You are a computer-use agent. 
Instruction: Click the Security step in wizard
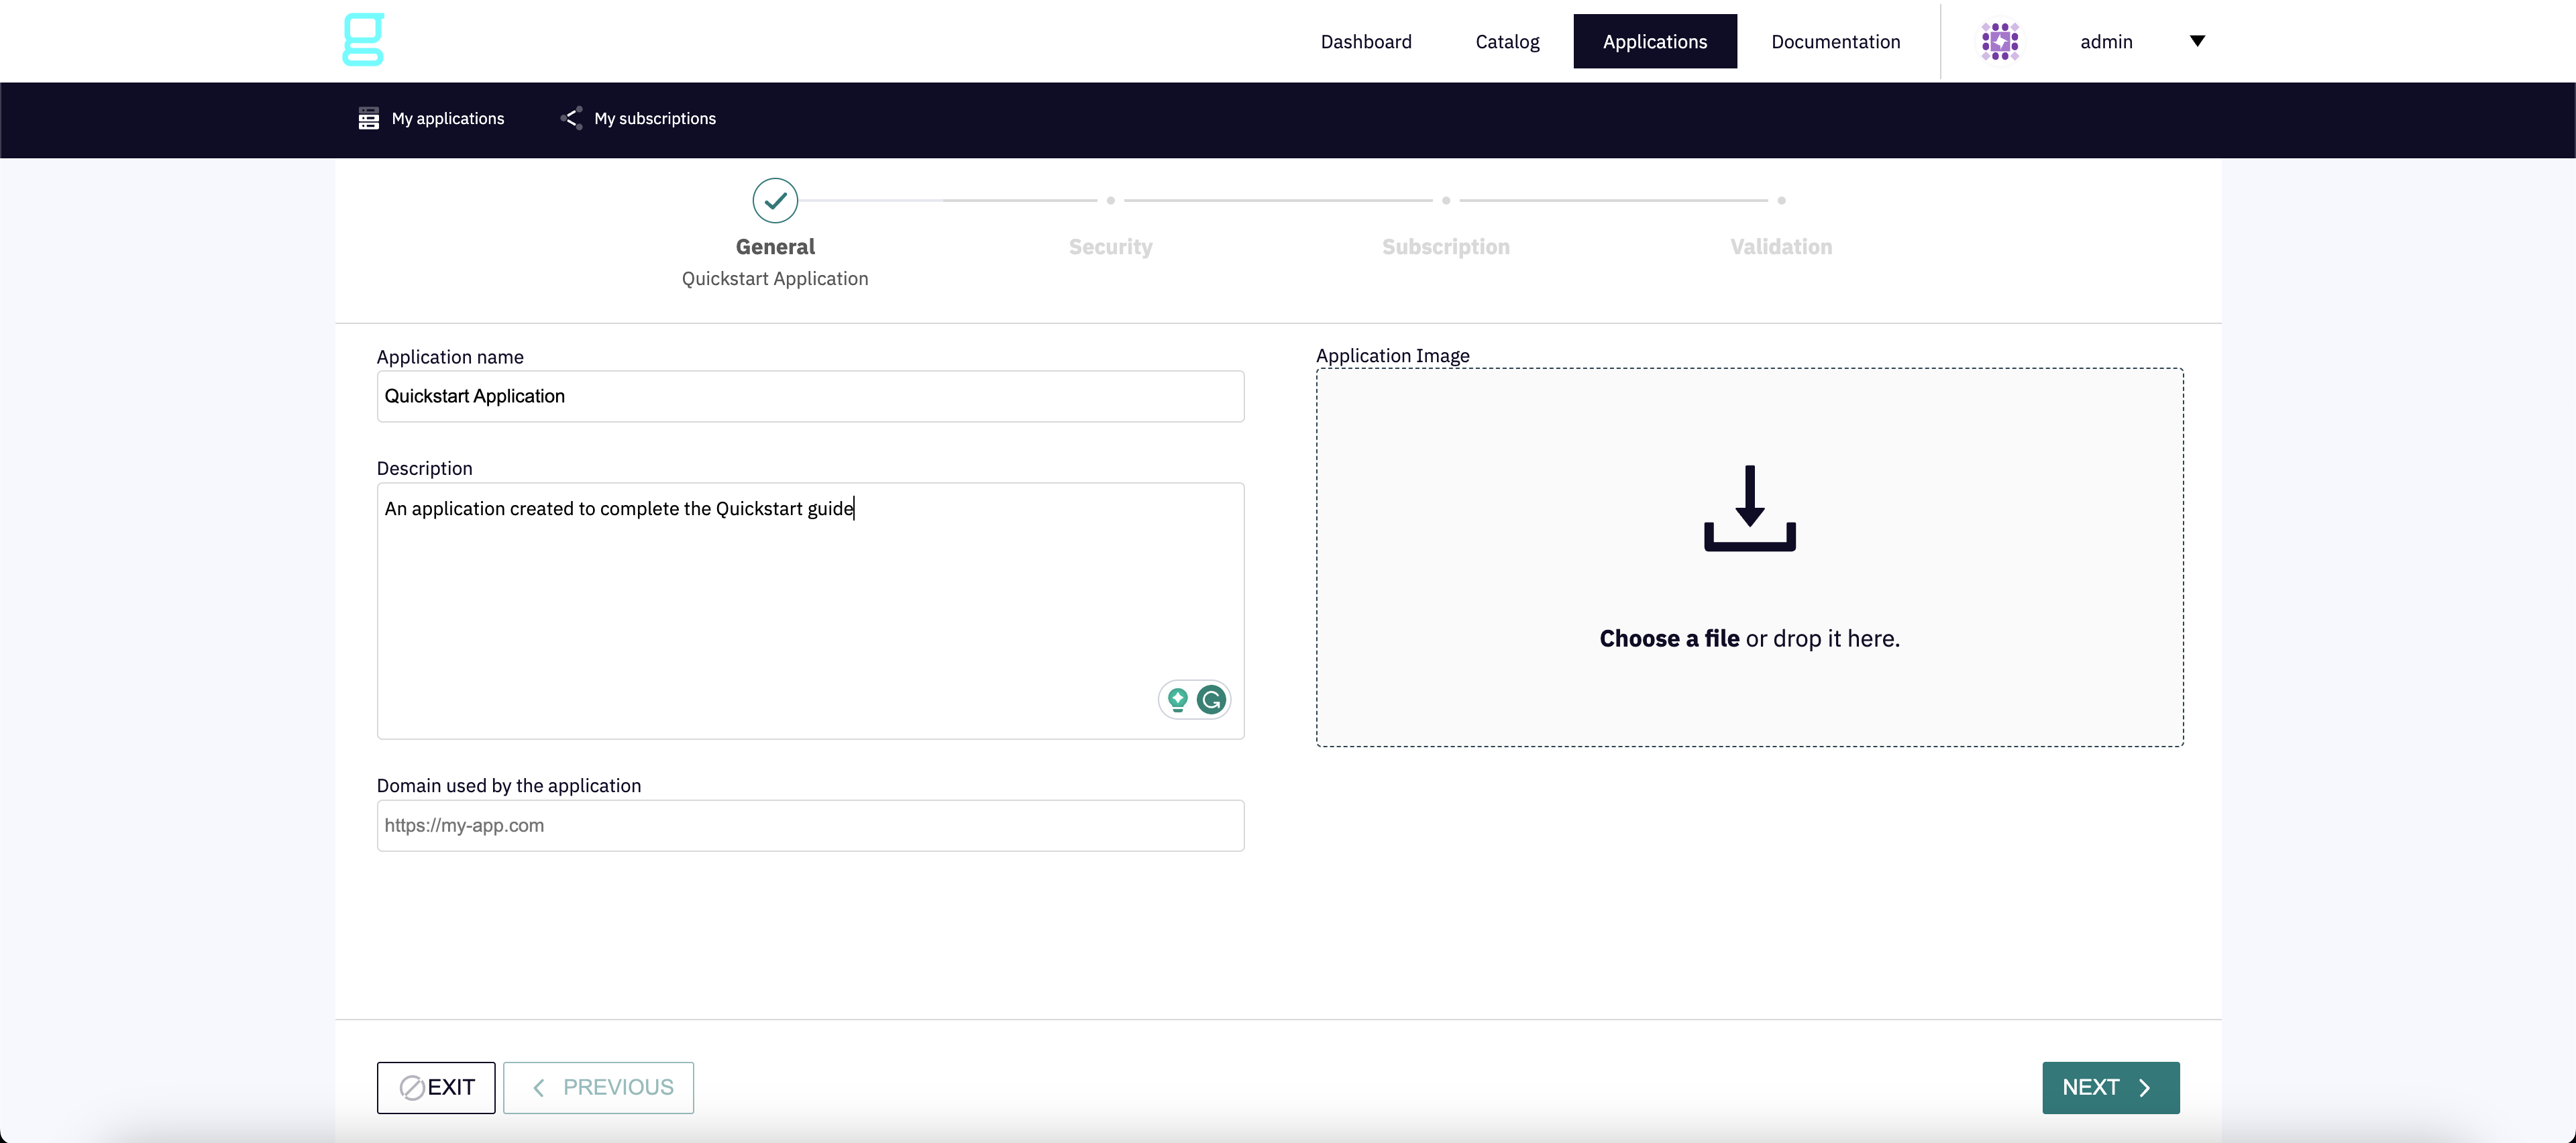click(x=1110, y=246)
